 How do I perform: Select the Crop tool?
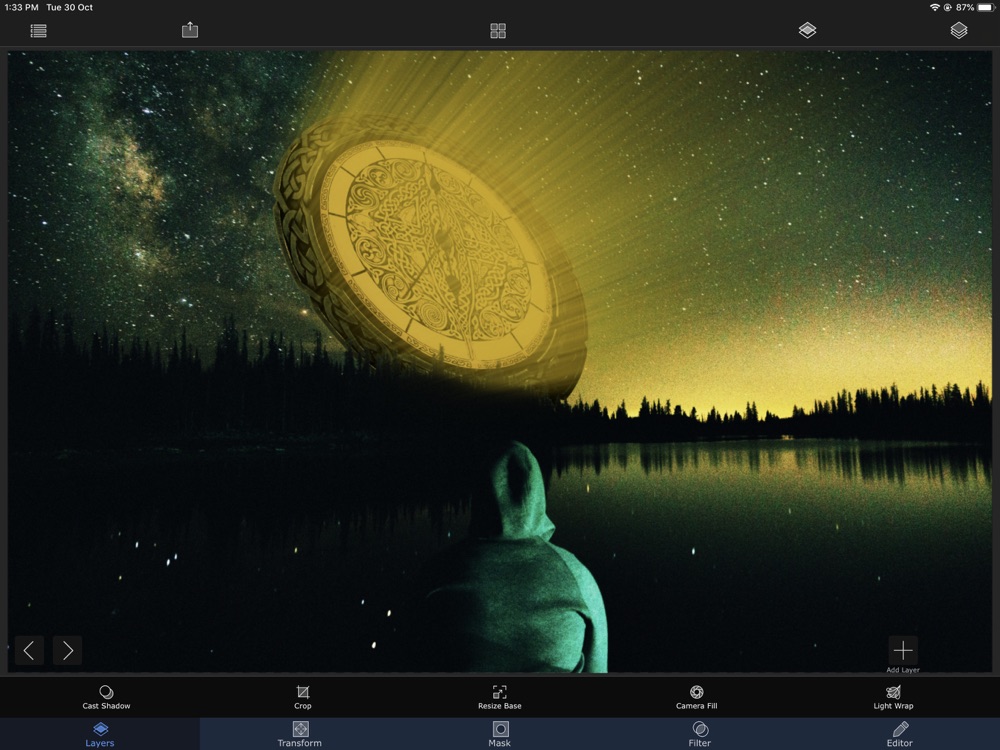click(x=303, y=697)
